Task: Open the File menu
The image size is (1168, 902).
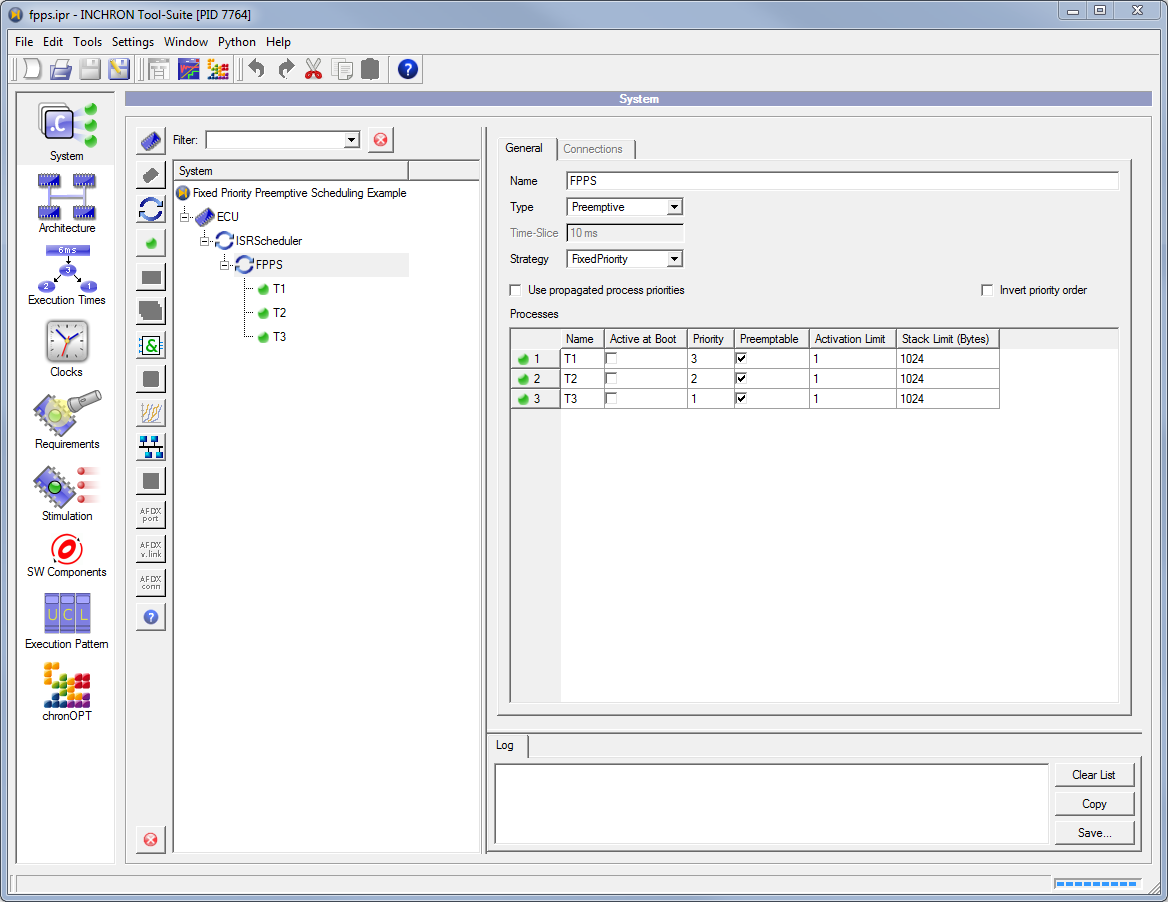Action: click(x=24, y=42)
